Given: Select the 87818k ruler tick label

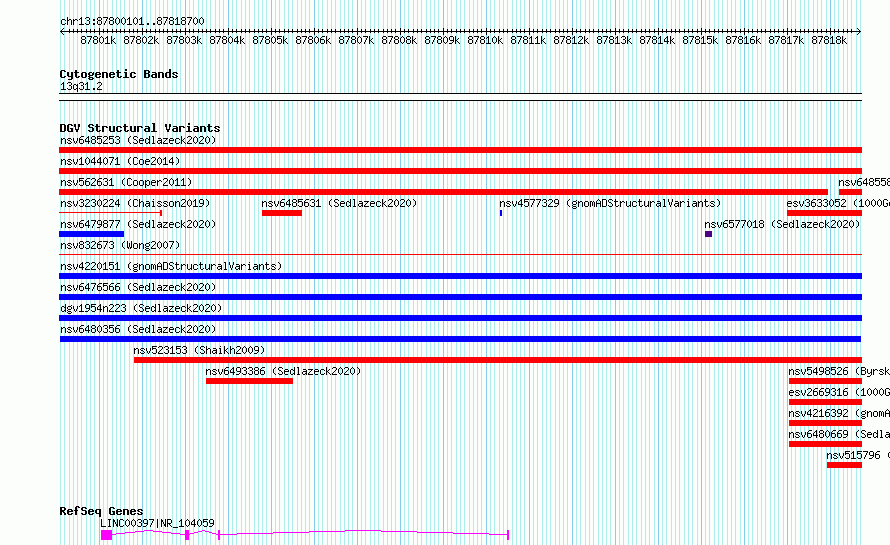Looking at the screenshot, I should [829, 40].
